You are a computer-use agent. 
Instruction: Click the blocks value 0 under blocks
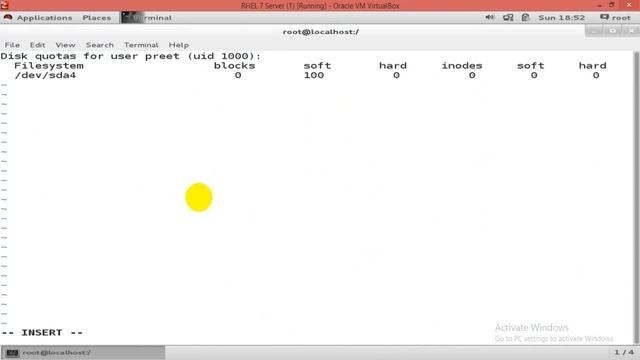tap(238, 75)
